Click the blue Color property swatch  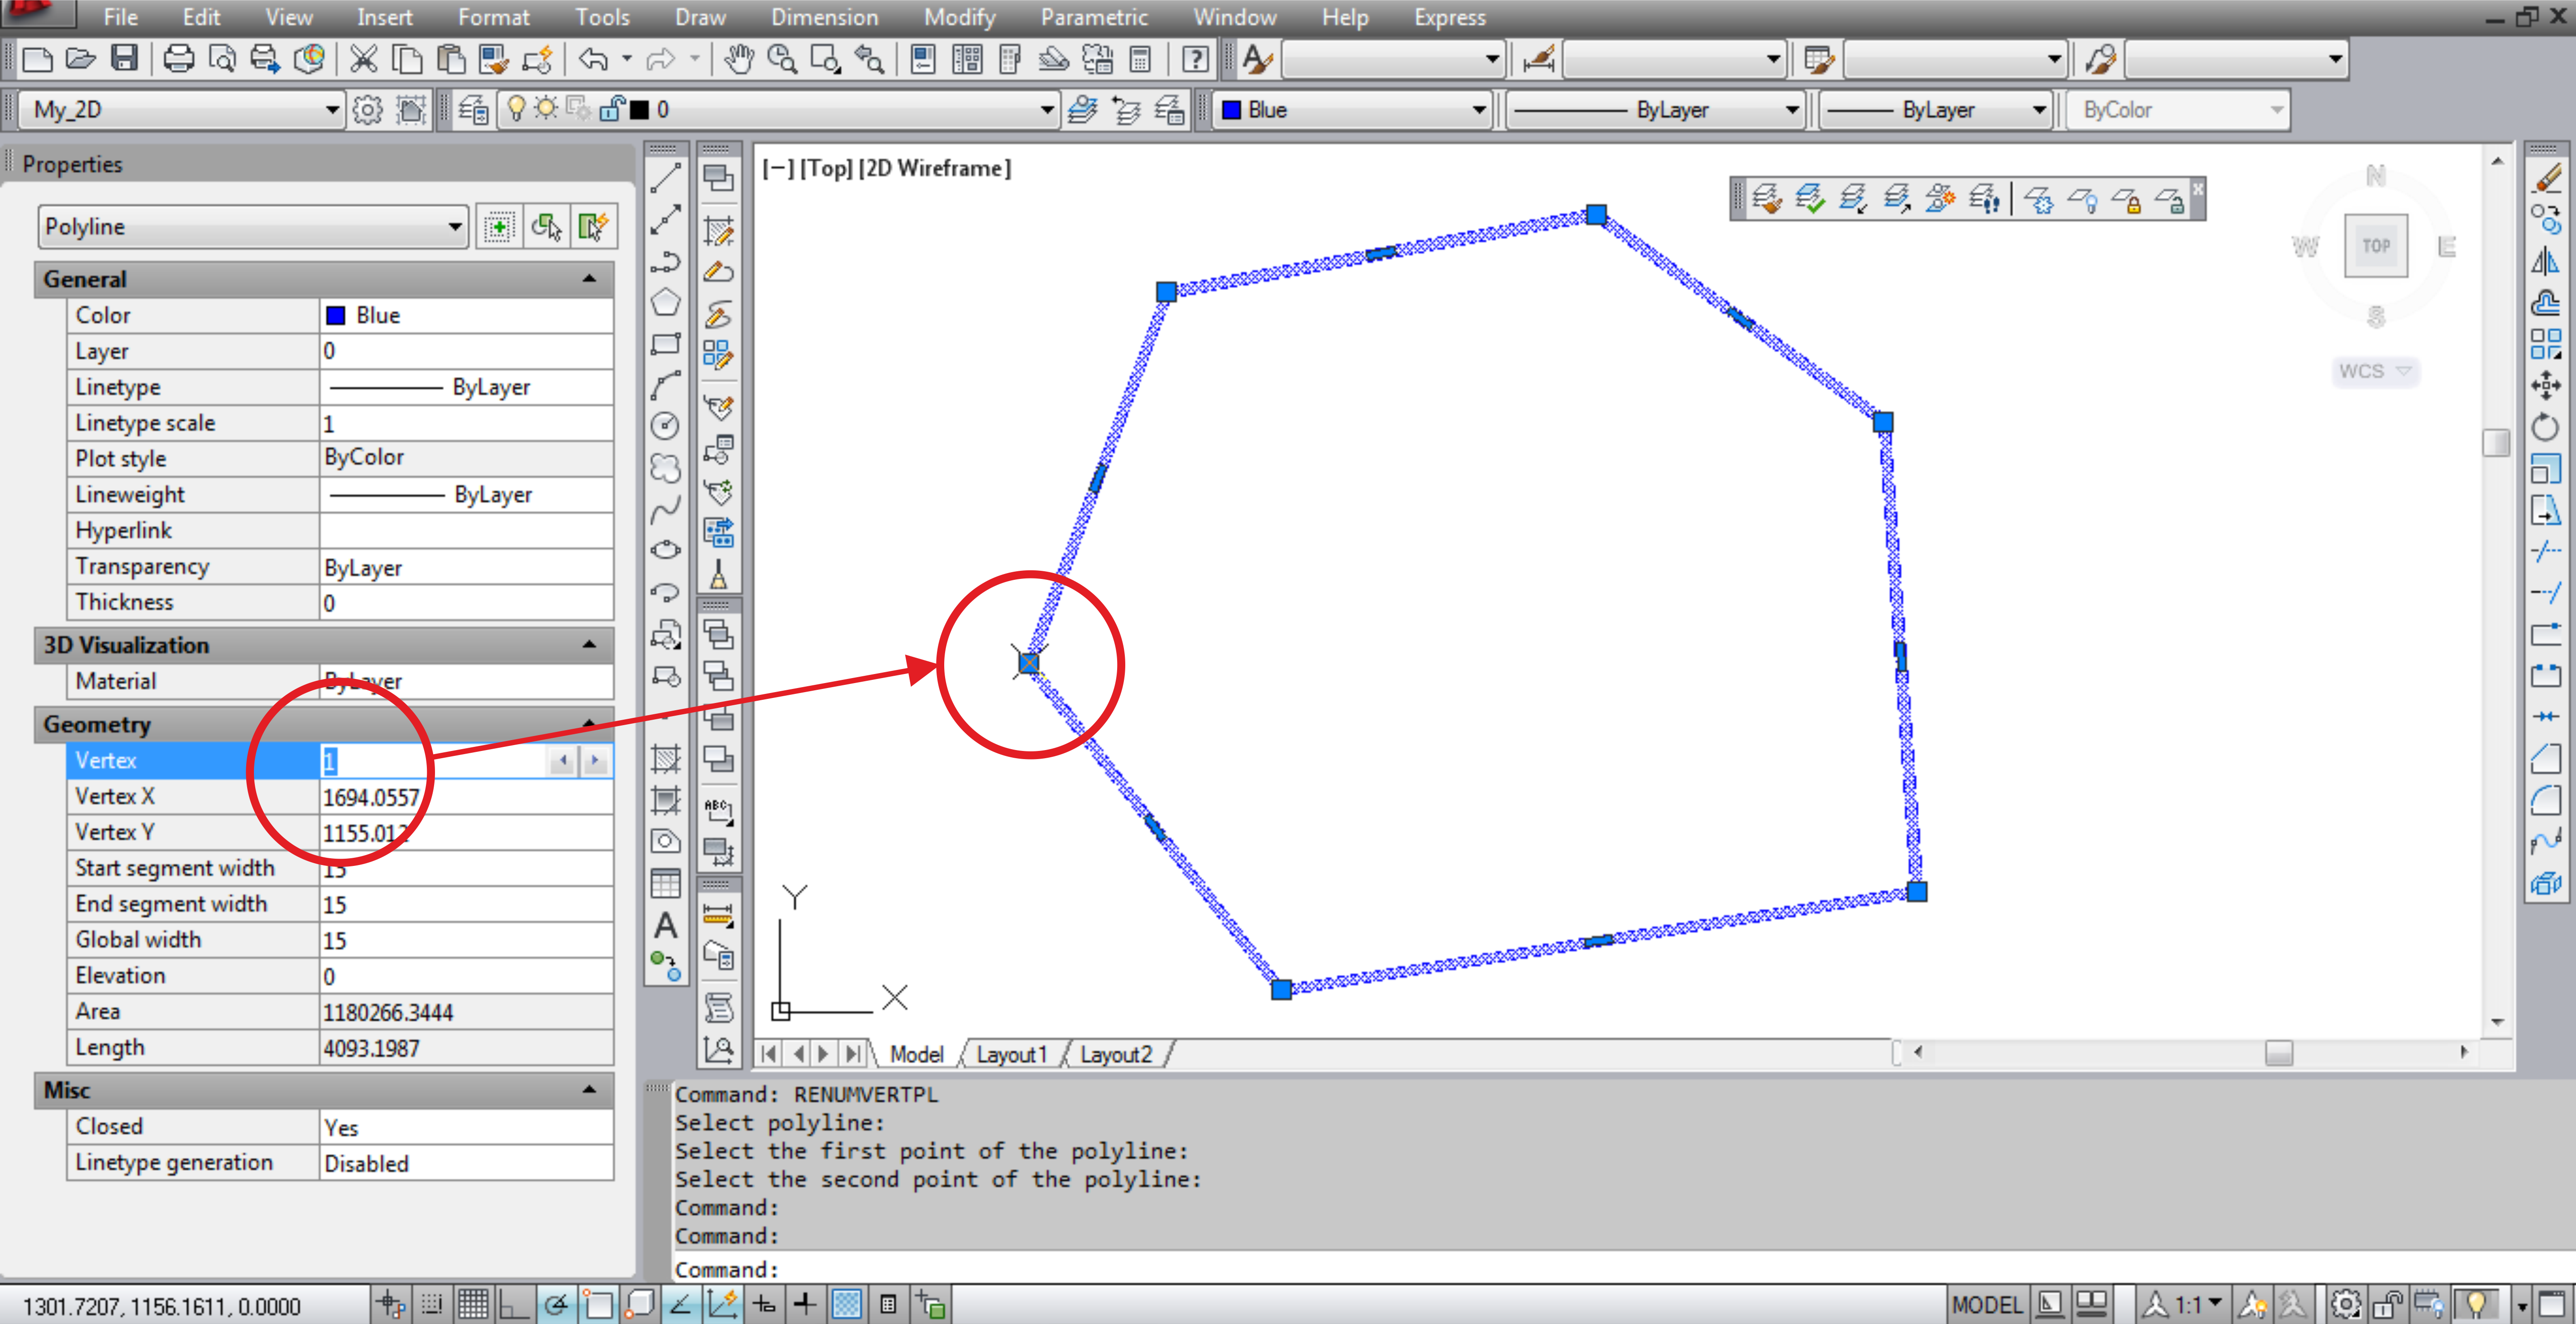click(336, 316)
